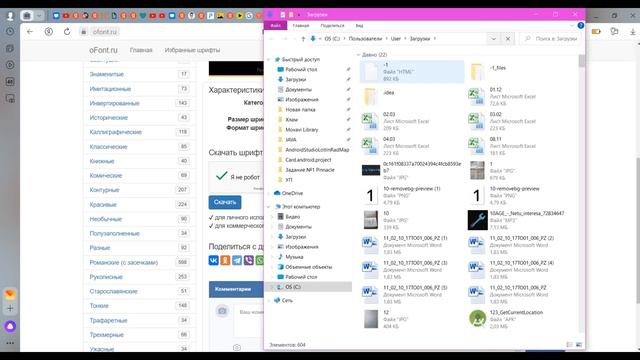Open 'Объемные объекты' under This PC
The image size is (640, 360).
[308, 267]
